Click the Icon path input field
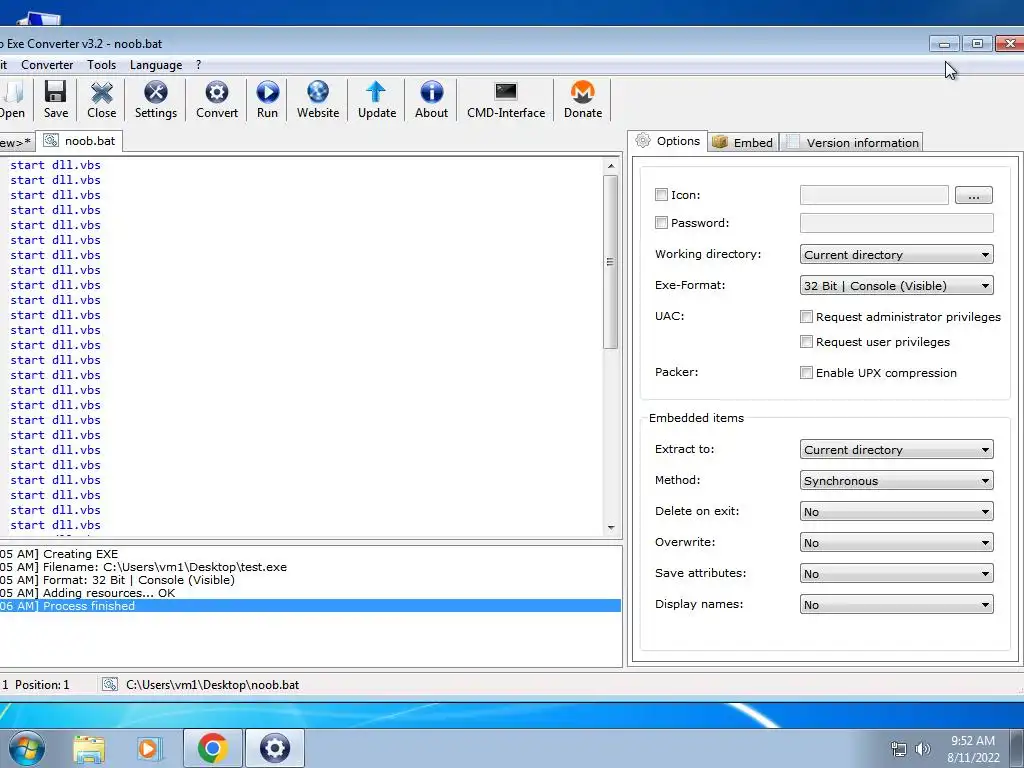This screenshot has height=768, width=1024. pos(874,195)
